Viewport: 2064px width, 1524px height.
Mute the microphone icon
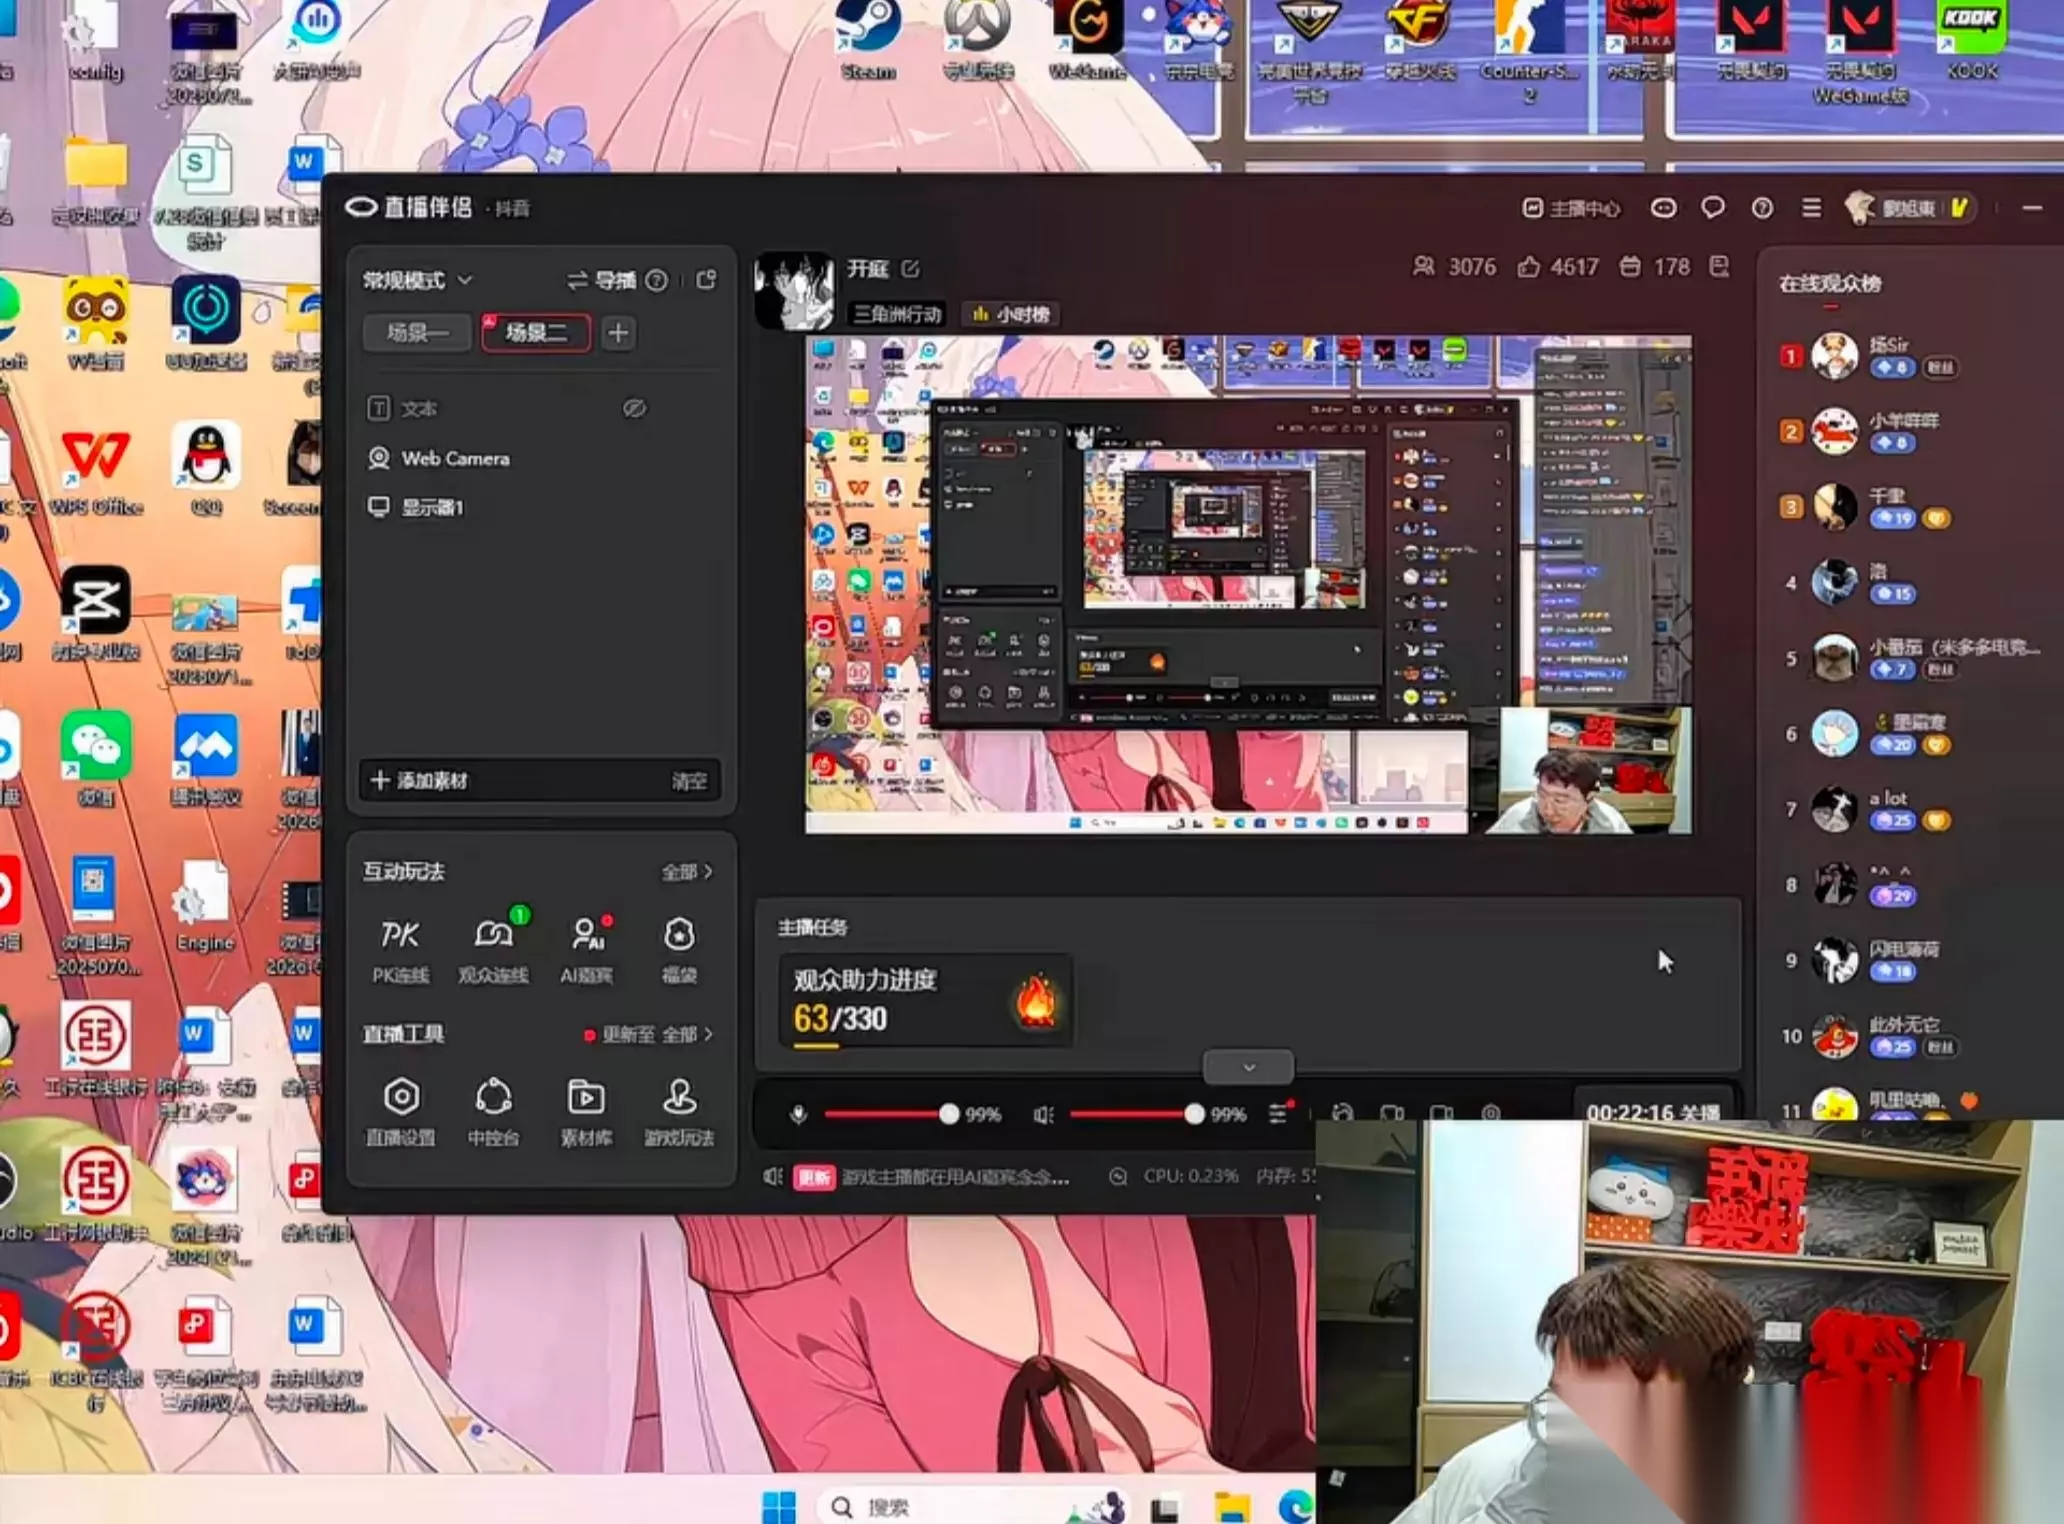click(798, 1114)
